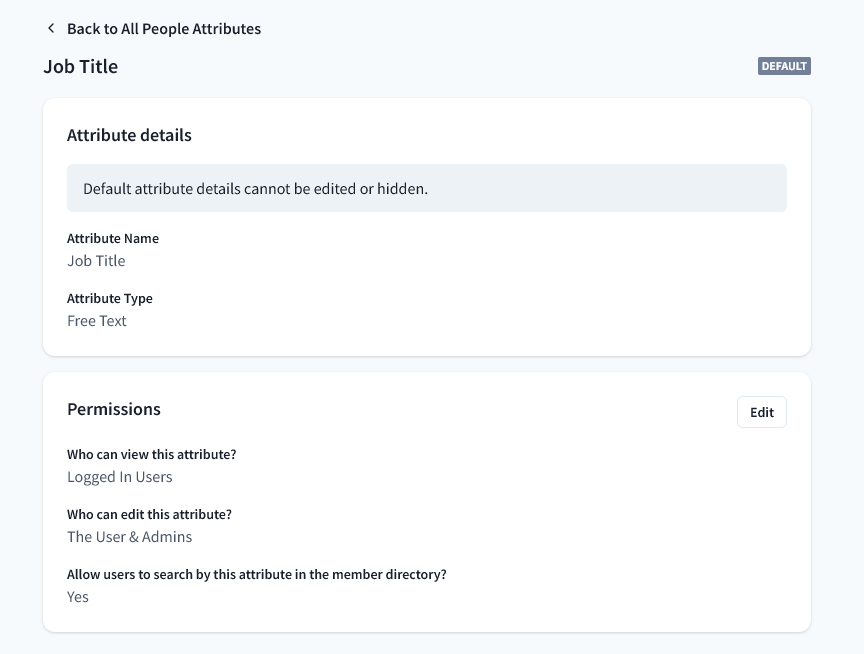Click the Attribute Name label
This screenshot has width=864, height=654.
point(113,239)
